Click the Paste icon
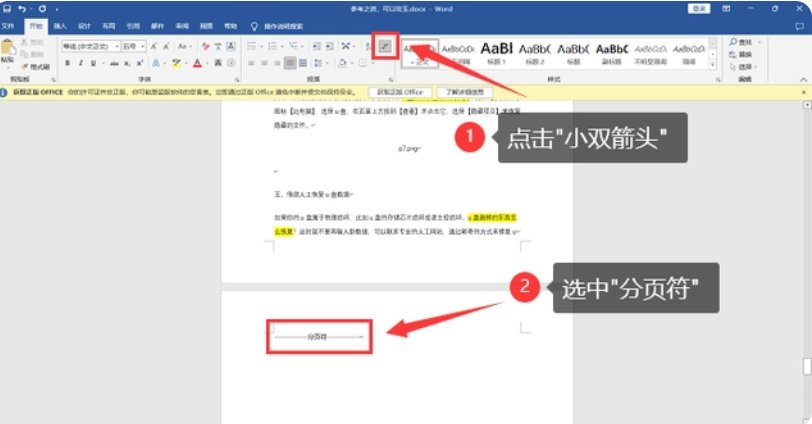The width and height of the screenshot is (812, 424). (x=9, y=52)
